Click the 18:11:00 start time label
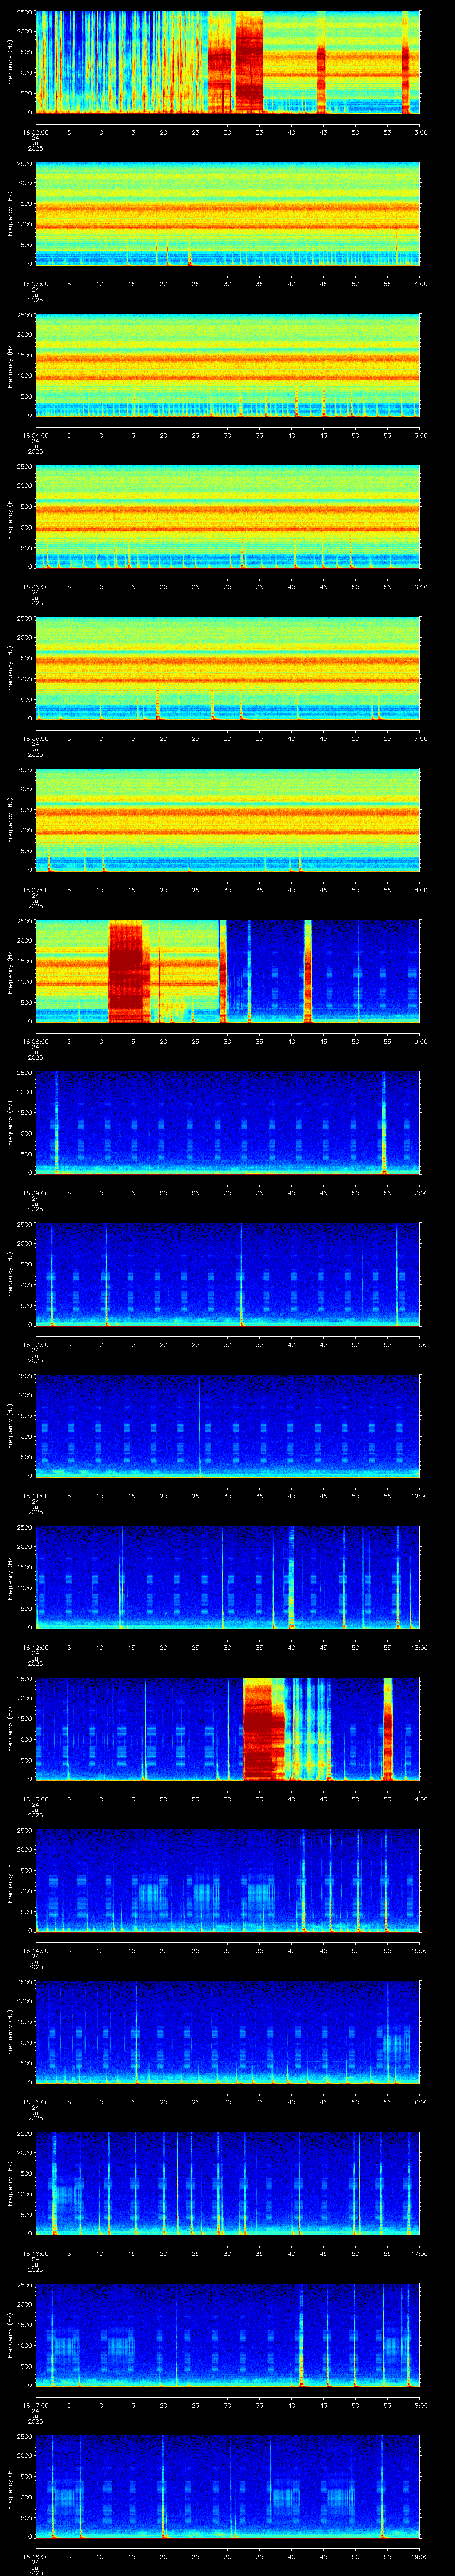 point(35,1496)
